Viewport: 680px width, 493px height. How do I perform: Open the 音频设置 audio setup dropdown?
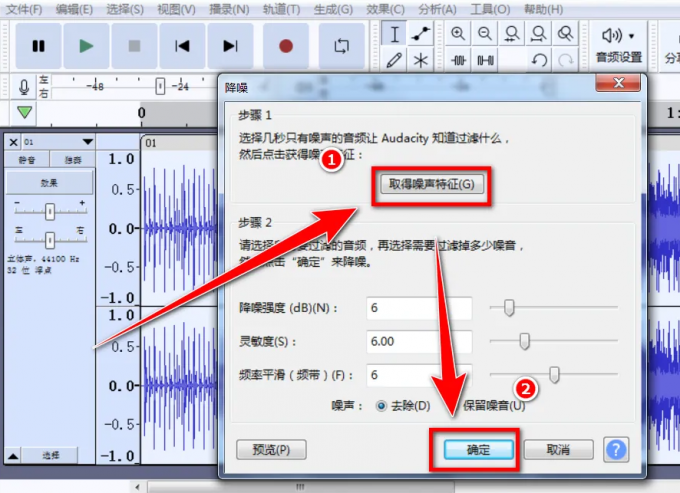coord(618,45)
